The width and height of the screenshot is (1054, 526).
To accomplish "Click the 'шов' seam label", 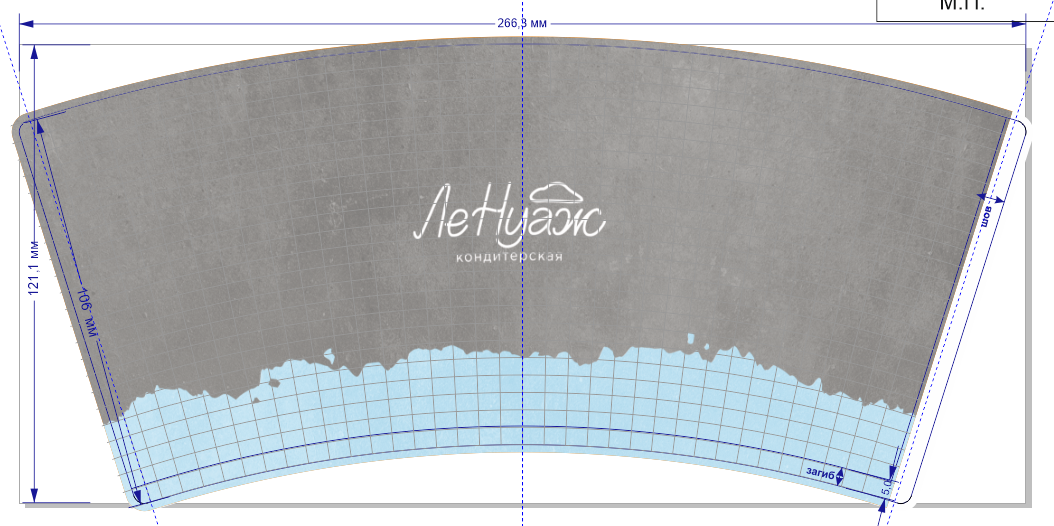I will pos(987,217).
